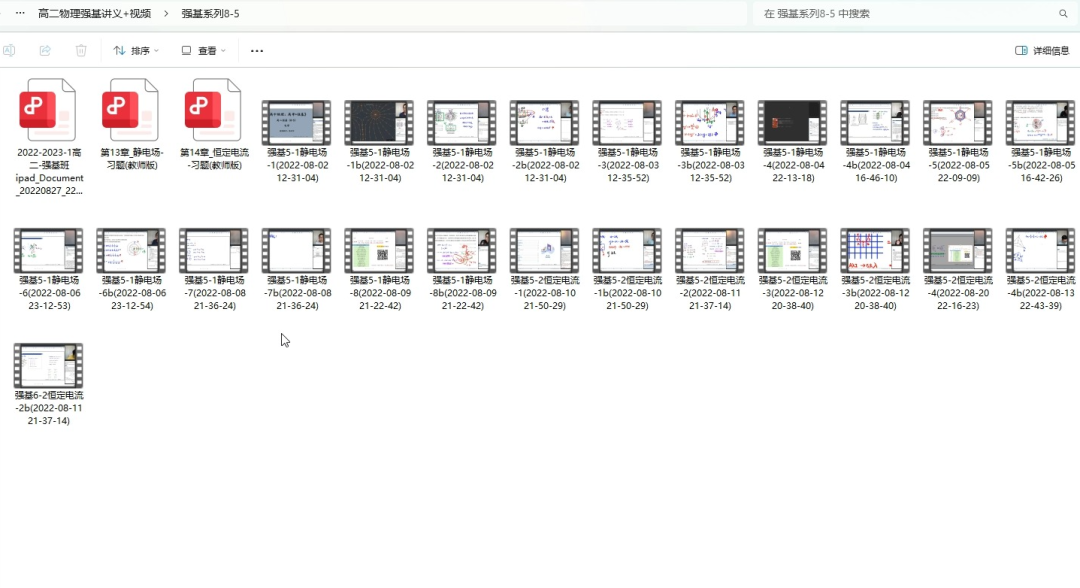Select video 强基5-1静电场-4 (2022-08-04 22-13-18)
The width and height of the screenshot is (1080, 588).
coord(791,124)
